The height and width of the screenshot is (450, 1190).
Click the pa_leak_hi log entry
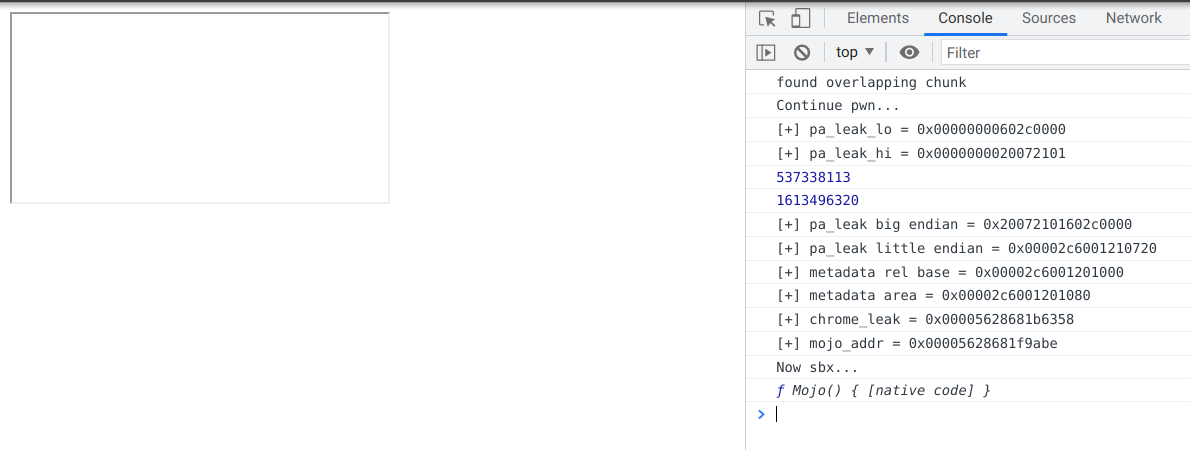coord(921,153)
